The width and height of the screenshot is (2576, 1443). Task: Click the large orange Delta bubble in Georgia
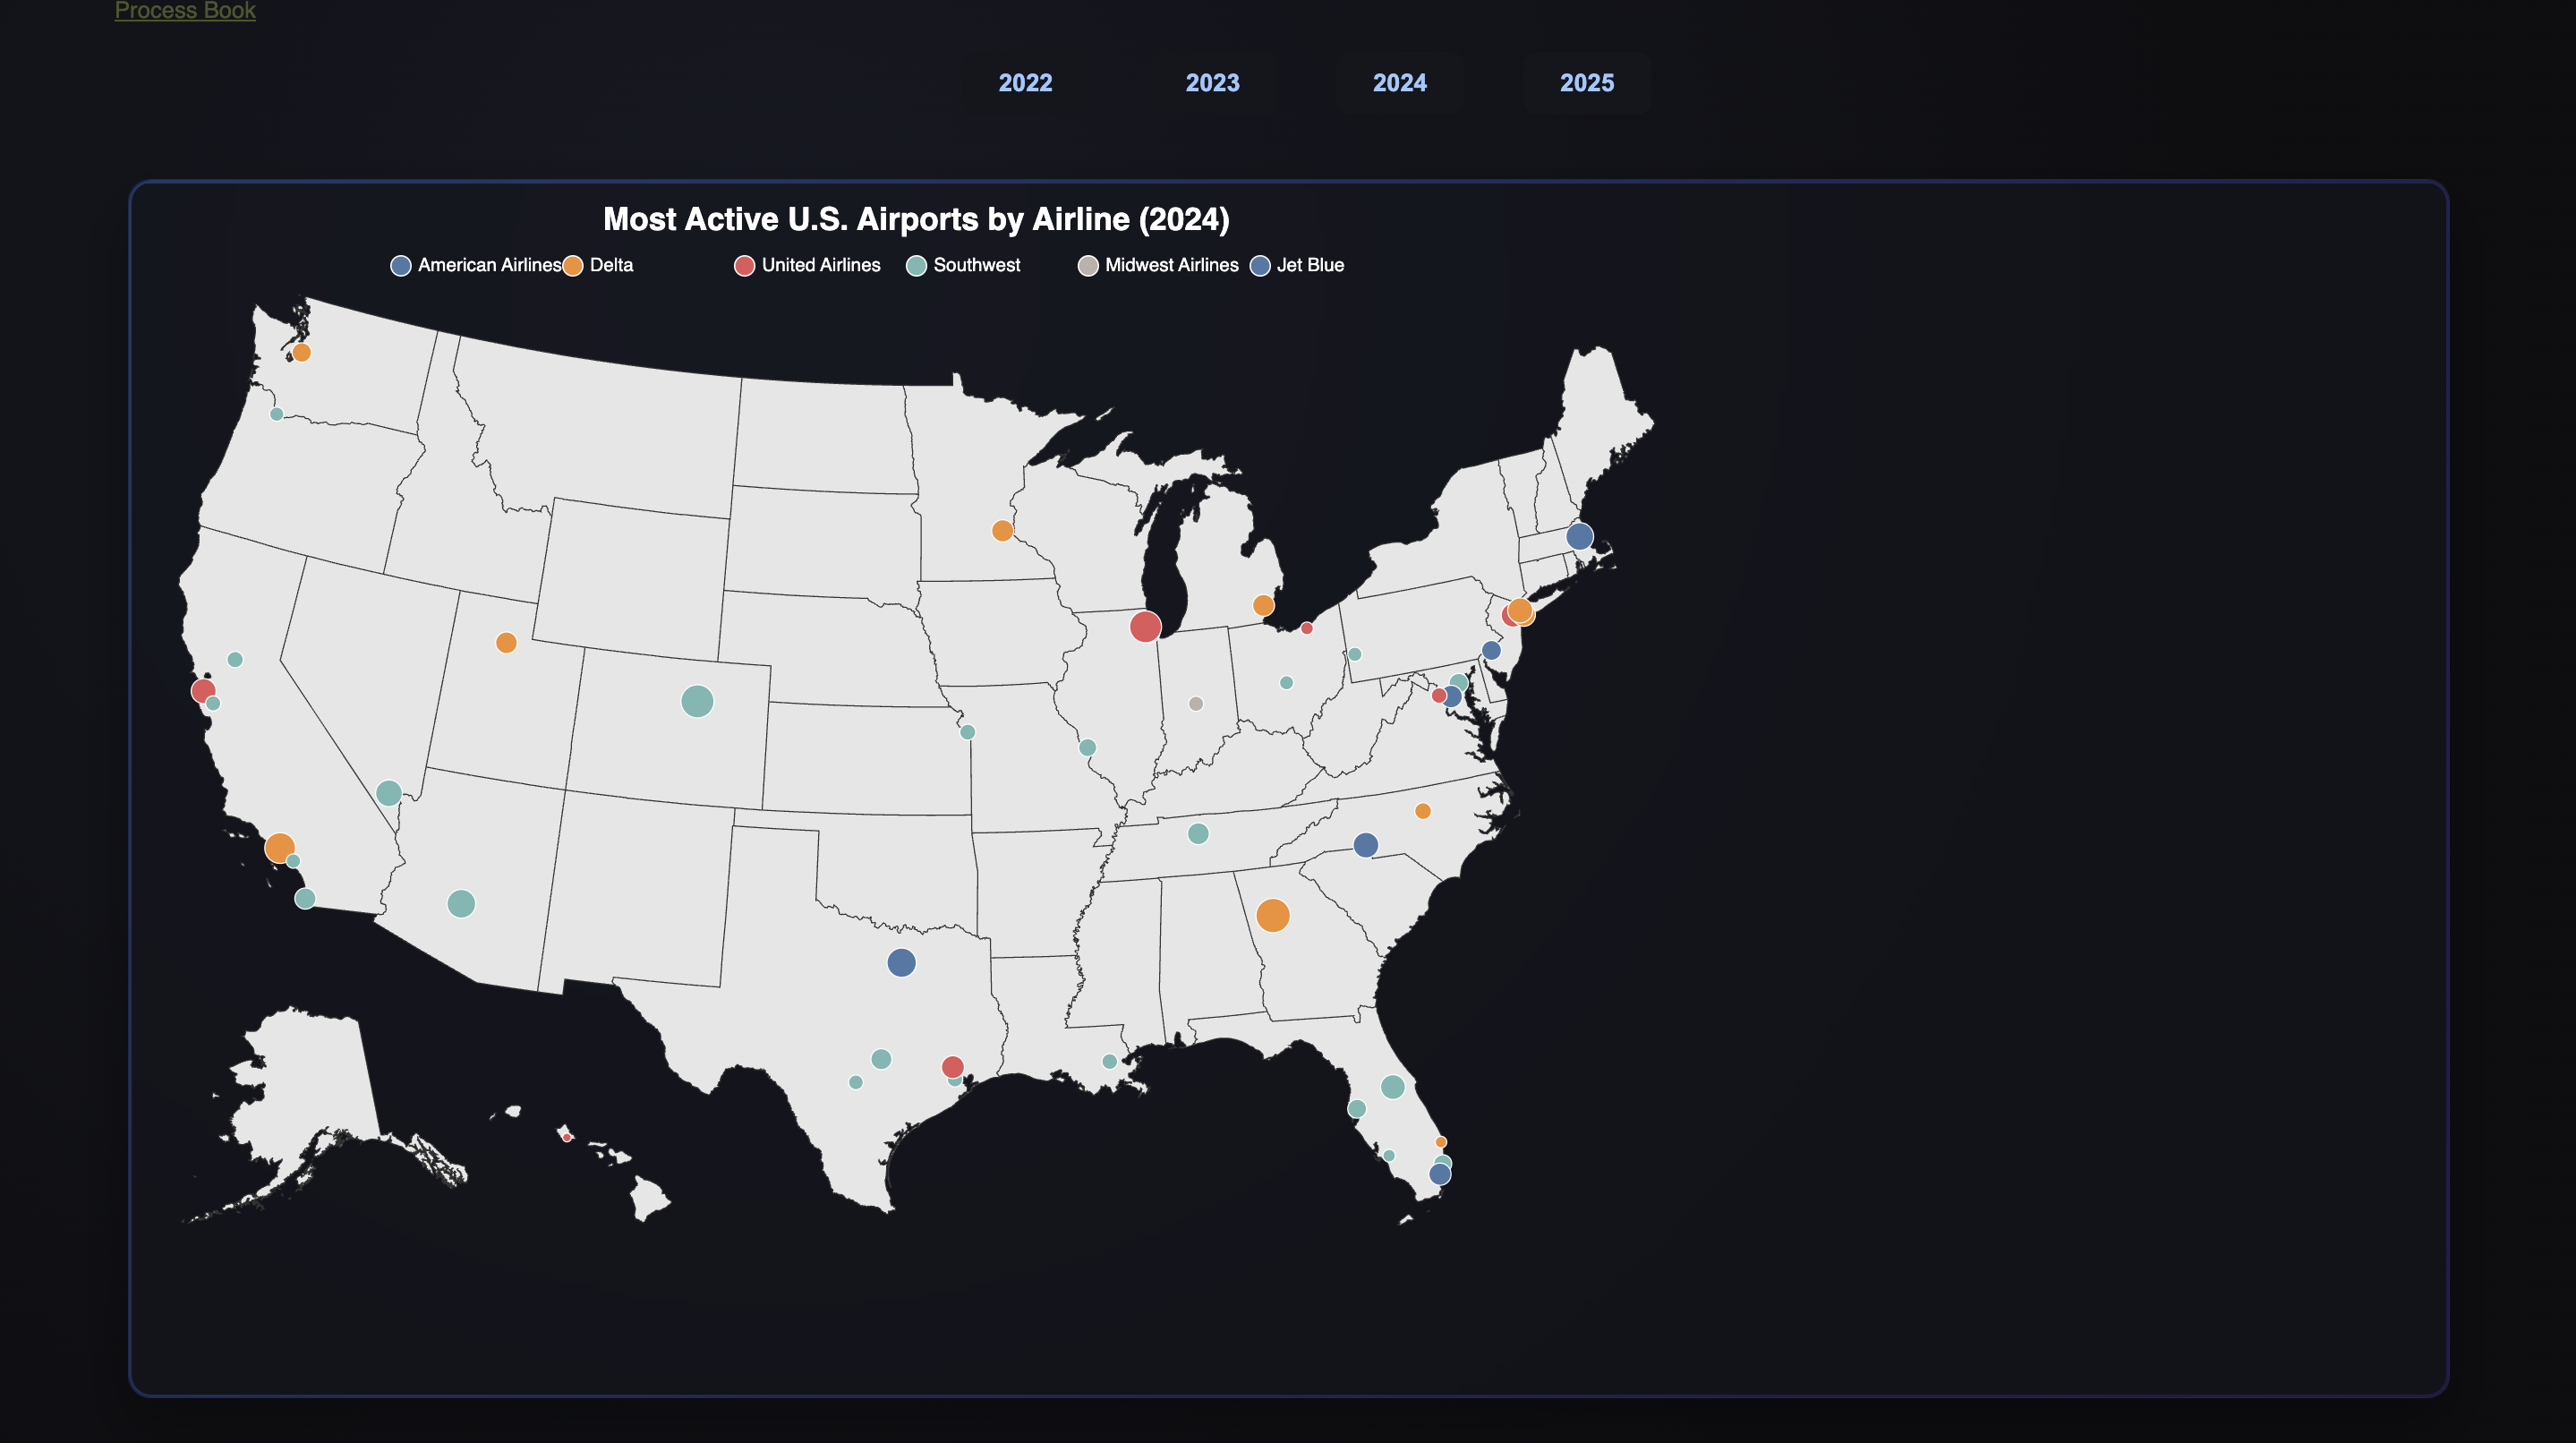point(1272,915)
